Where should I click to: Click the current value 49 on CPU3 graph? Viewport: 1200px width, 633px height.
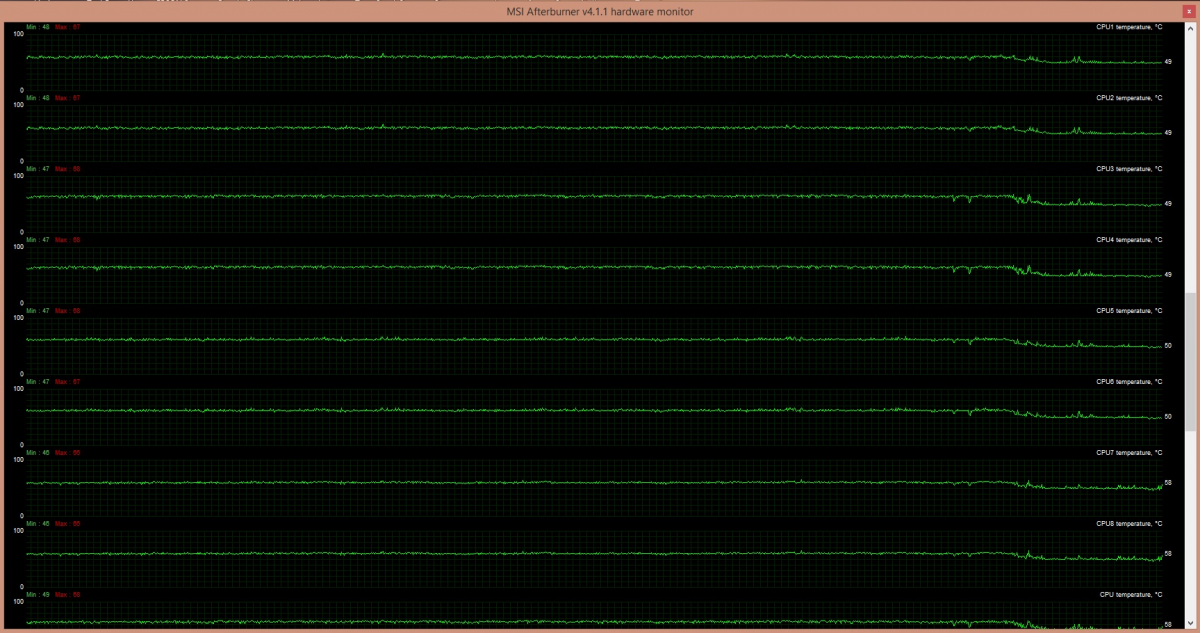click(1168, 204)
